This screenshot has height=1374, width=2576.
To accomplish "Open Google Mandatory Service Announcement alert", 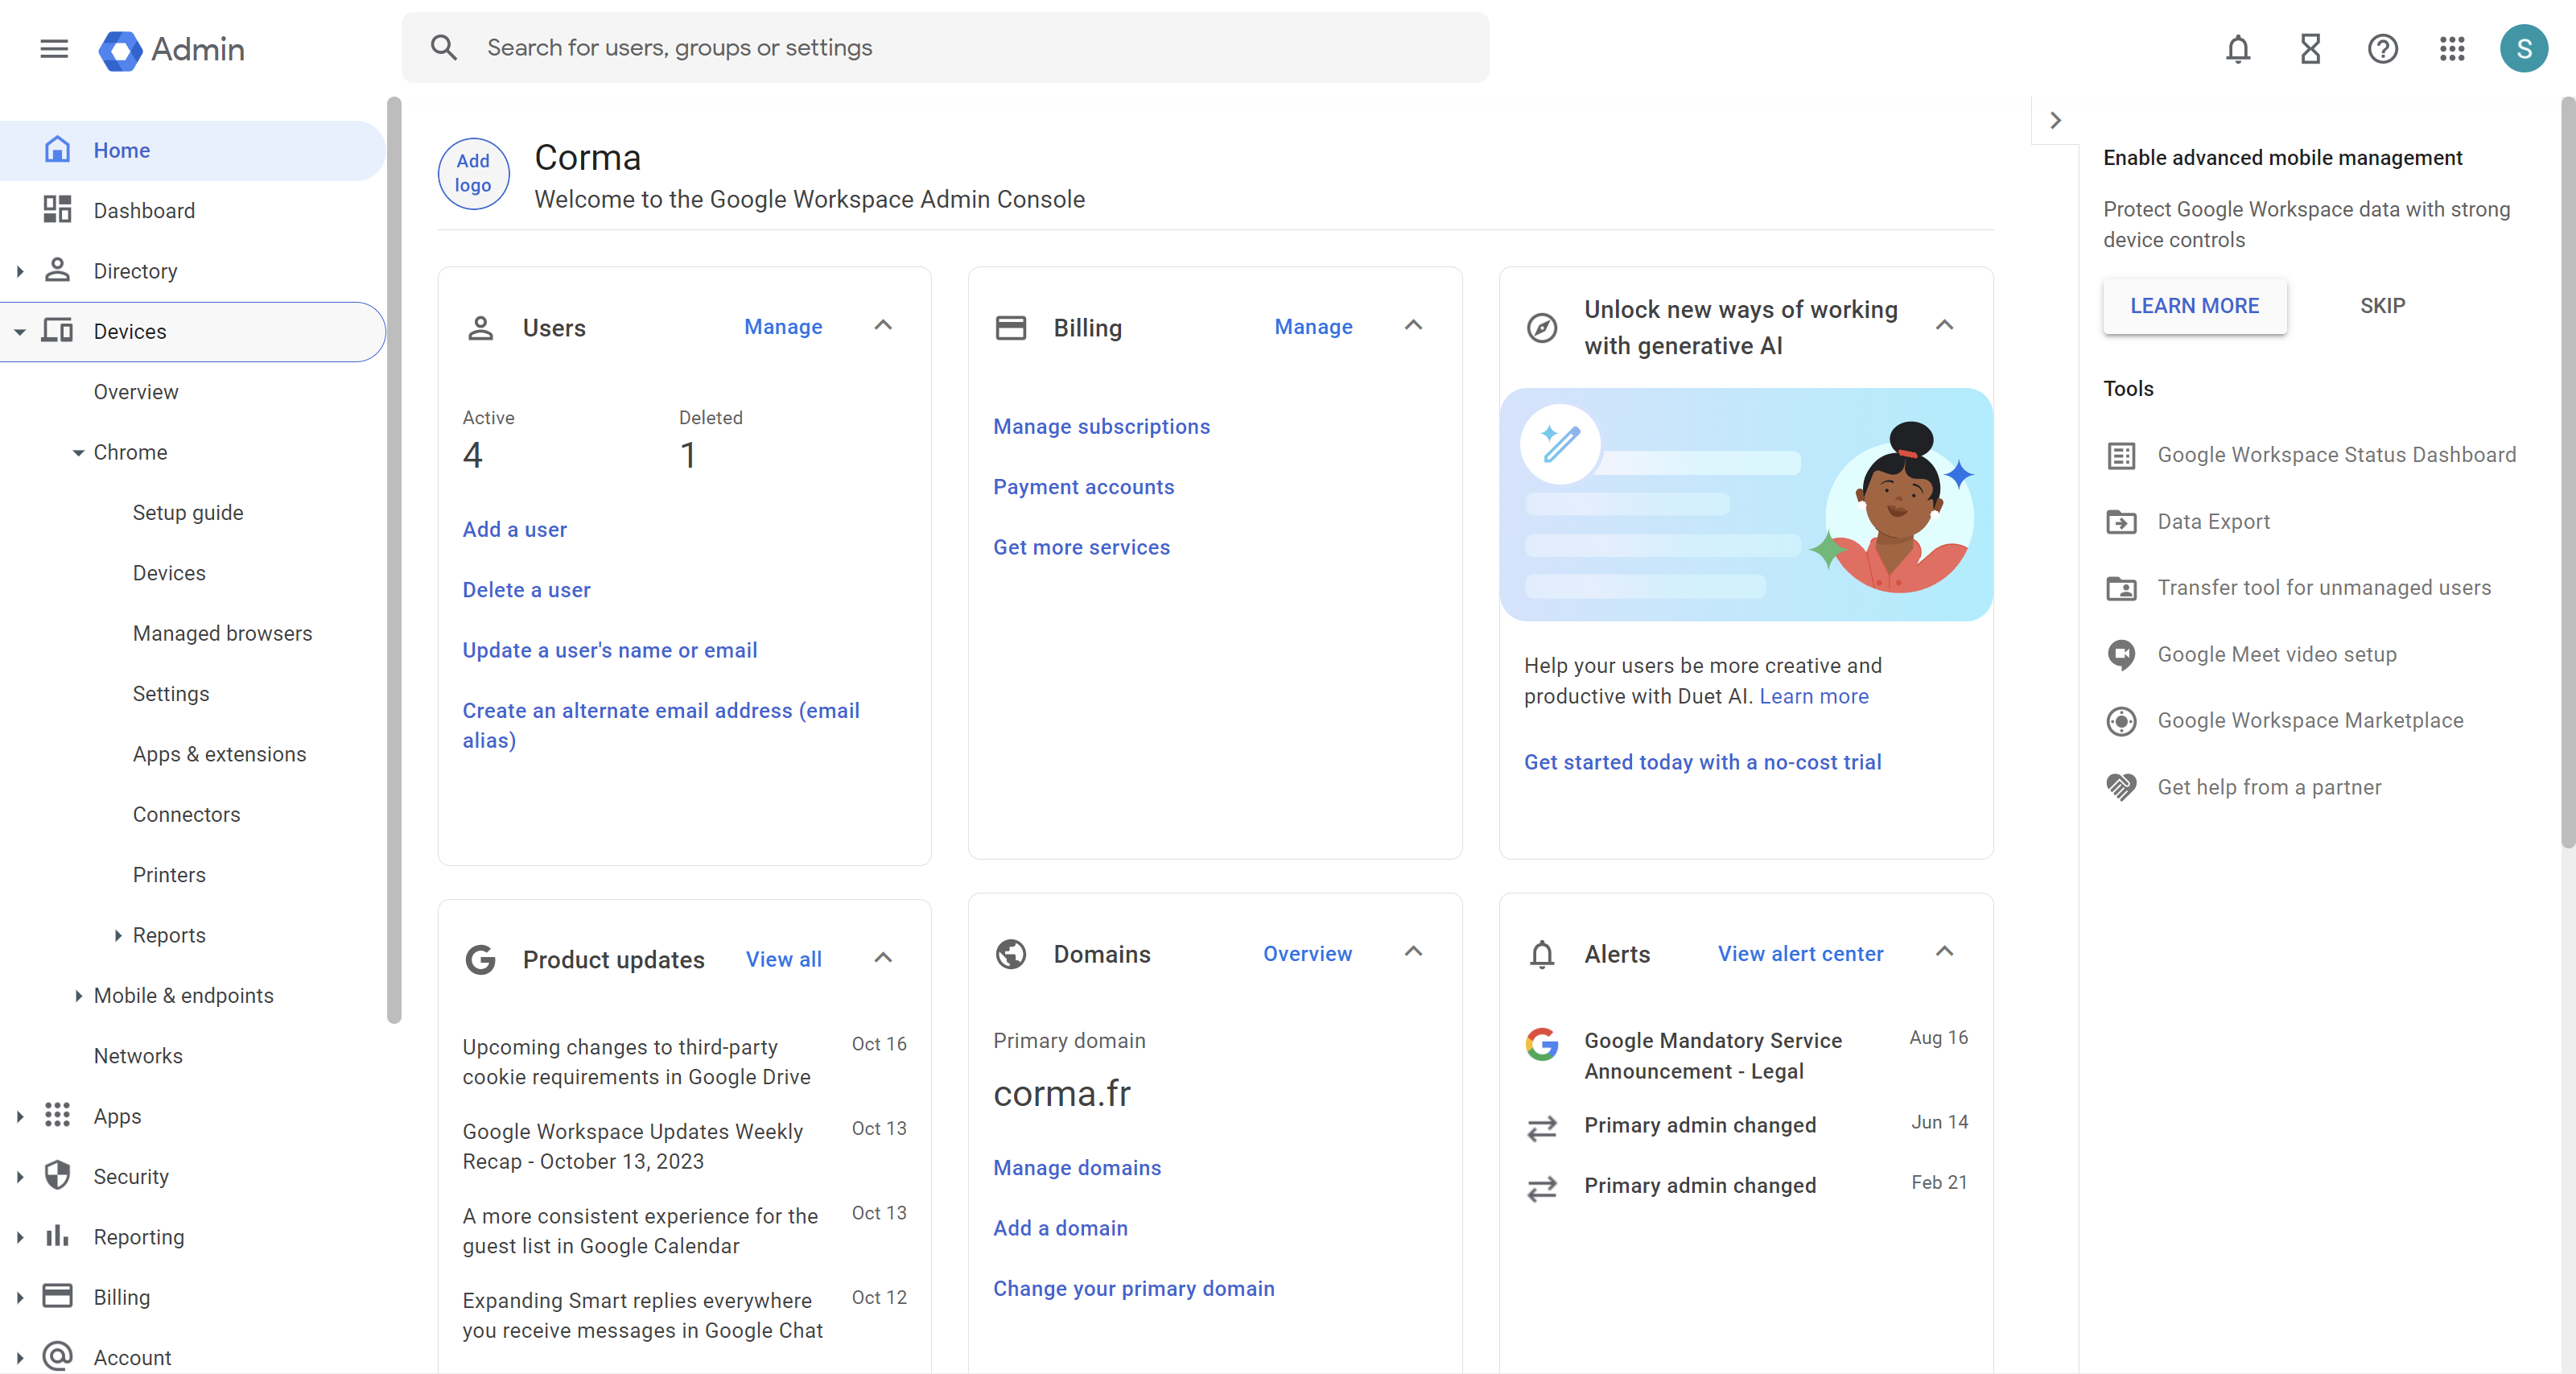I will point(1745,1056).
